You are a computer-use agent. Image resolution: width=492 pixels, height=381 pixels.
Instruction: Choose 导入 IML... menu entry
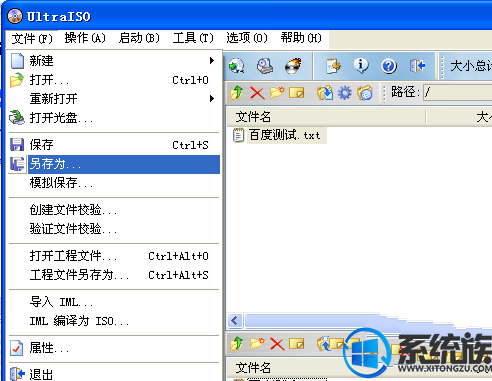[114, 302]
